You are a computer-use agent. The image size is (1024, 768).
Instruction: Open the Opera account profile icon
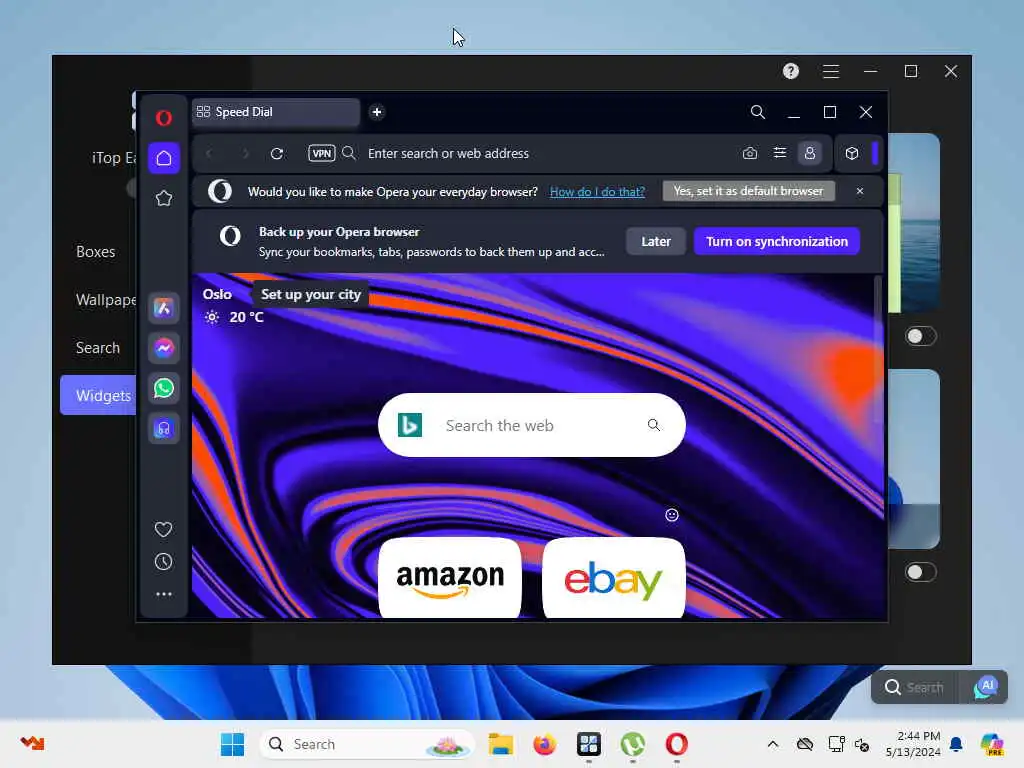coord(810,153)
